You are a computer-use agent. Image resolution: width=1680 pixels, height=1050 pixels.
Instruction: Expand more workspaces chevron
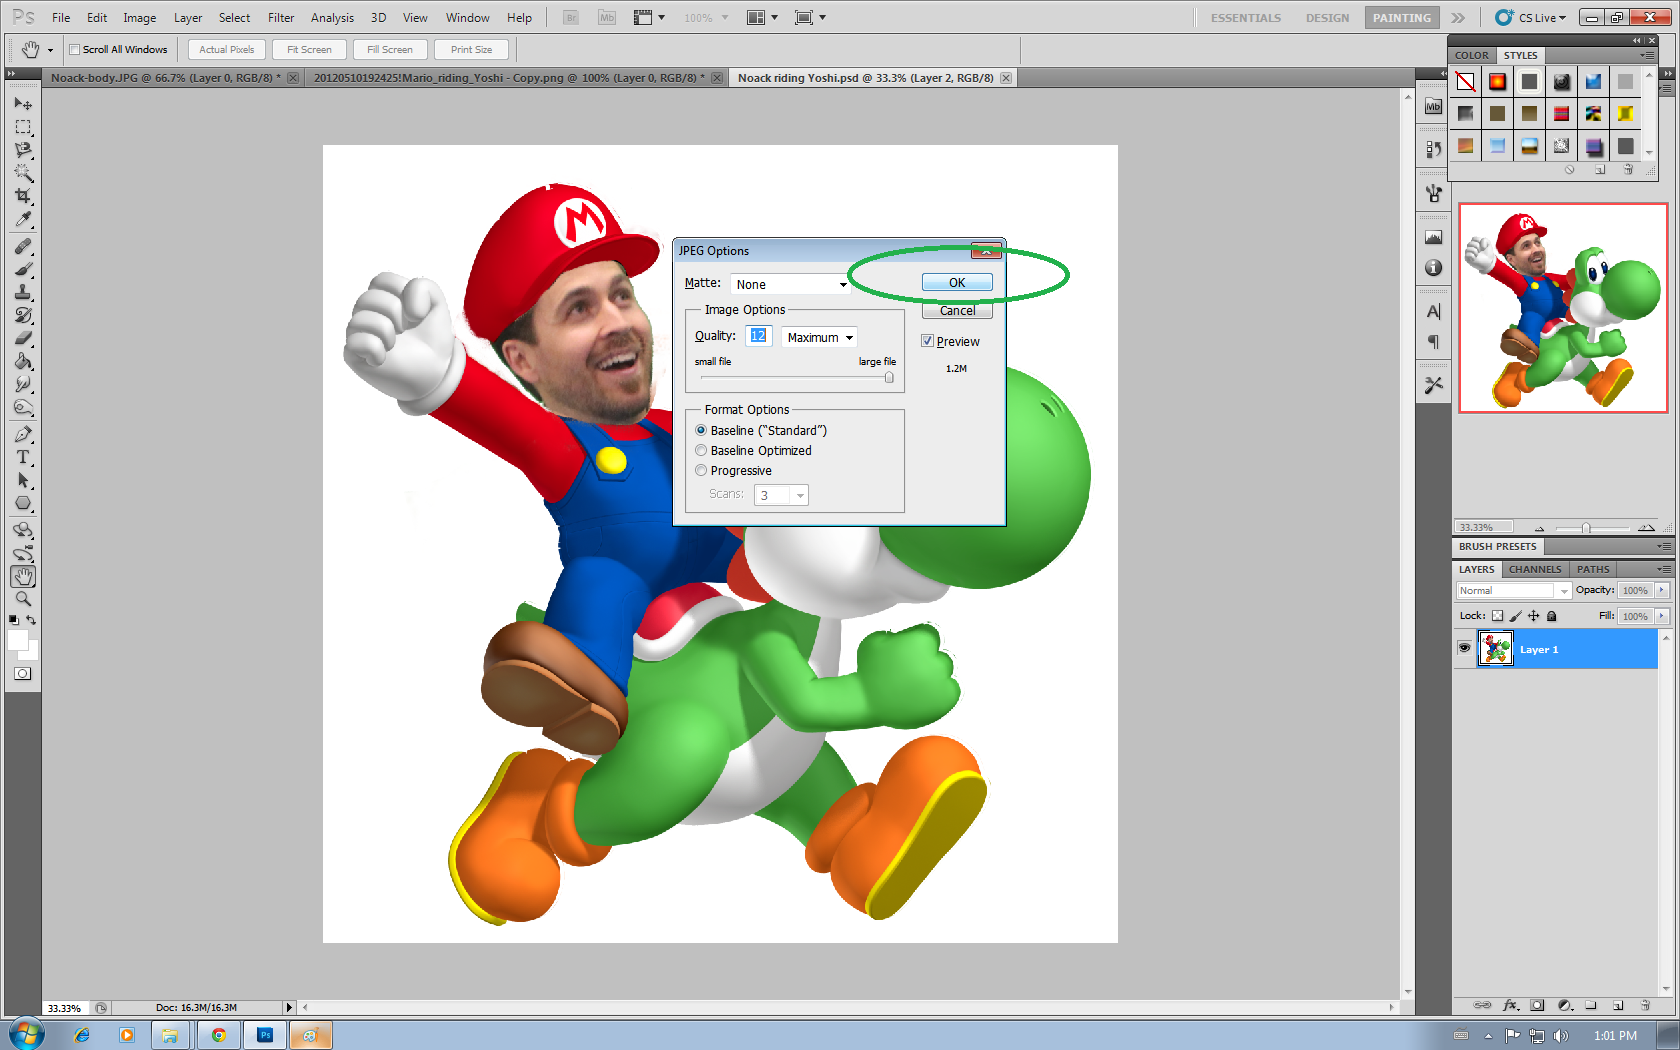1458,17
